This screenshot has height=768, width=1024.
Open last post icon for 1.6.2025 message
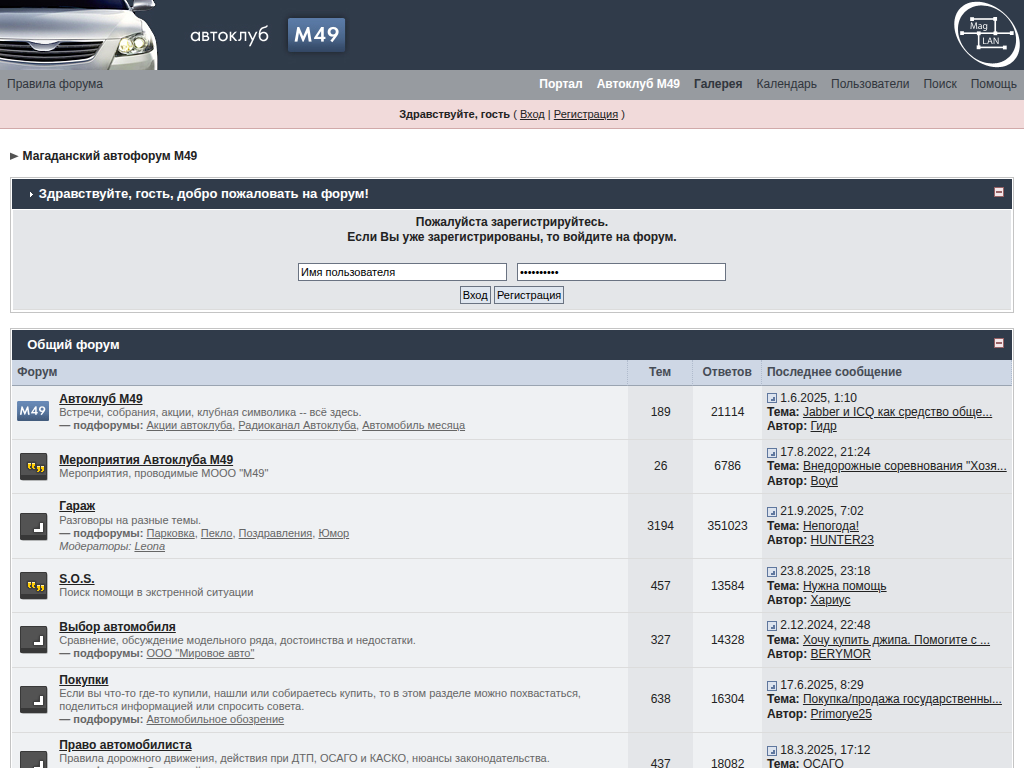point(772,398)
